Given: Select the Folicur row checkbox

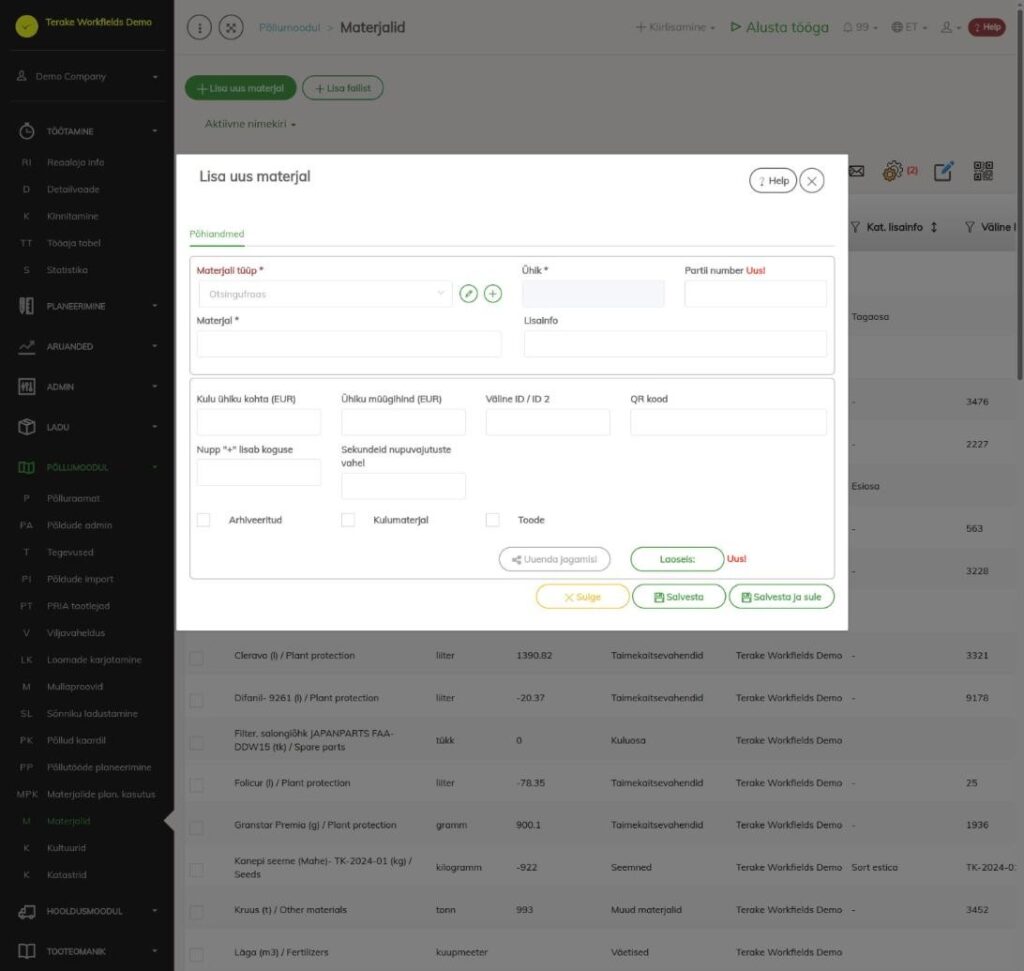Looking at the screenshot, I should (196, 784).
